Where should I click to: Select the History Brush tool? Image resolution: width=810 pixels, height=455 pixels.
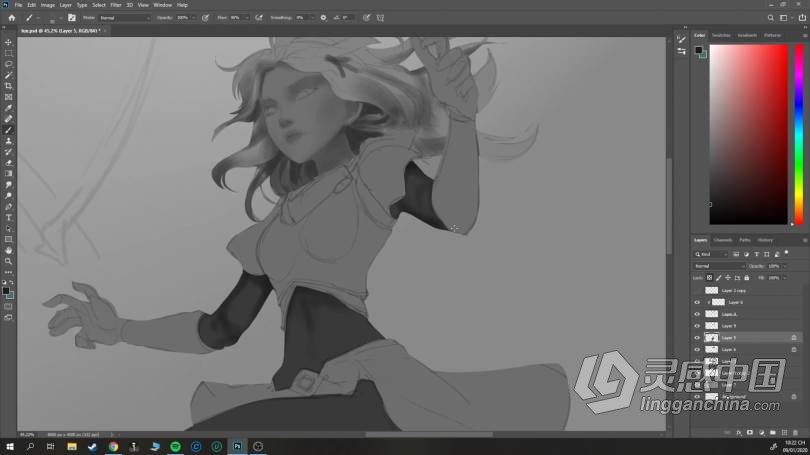point(8,151)
